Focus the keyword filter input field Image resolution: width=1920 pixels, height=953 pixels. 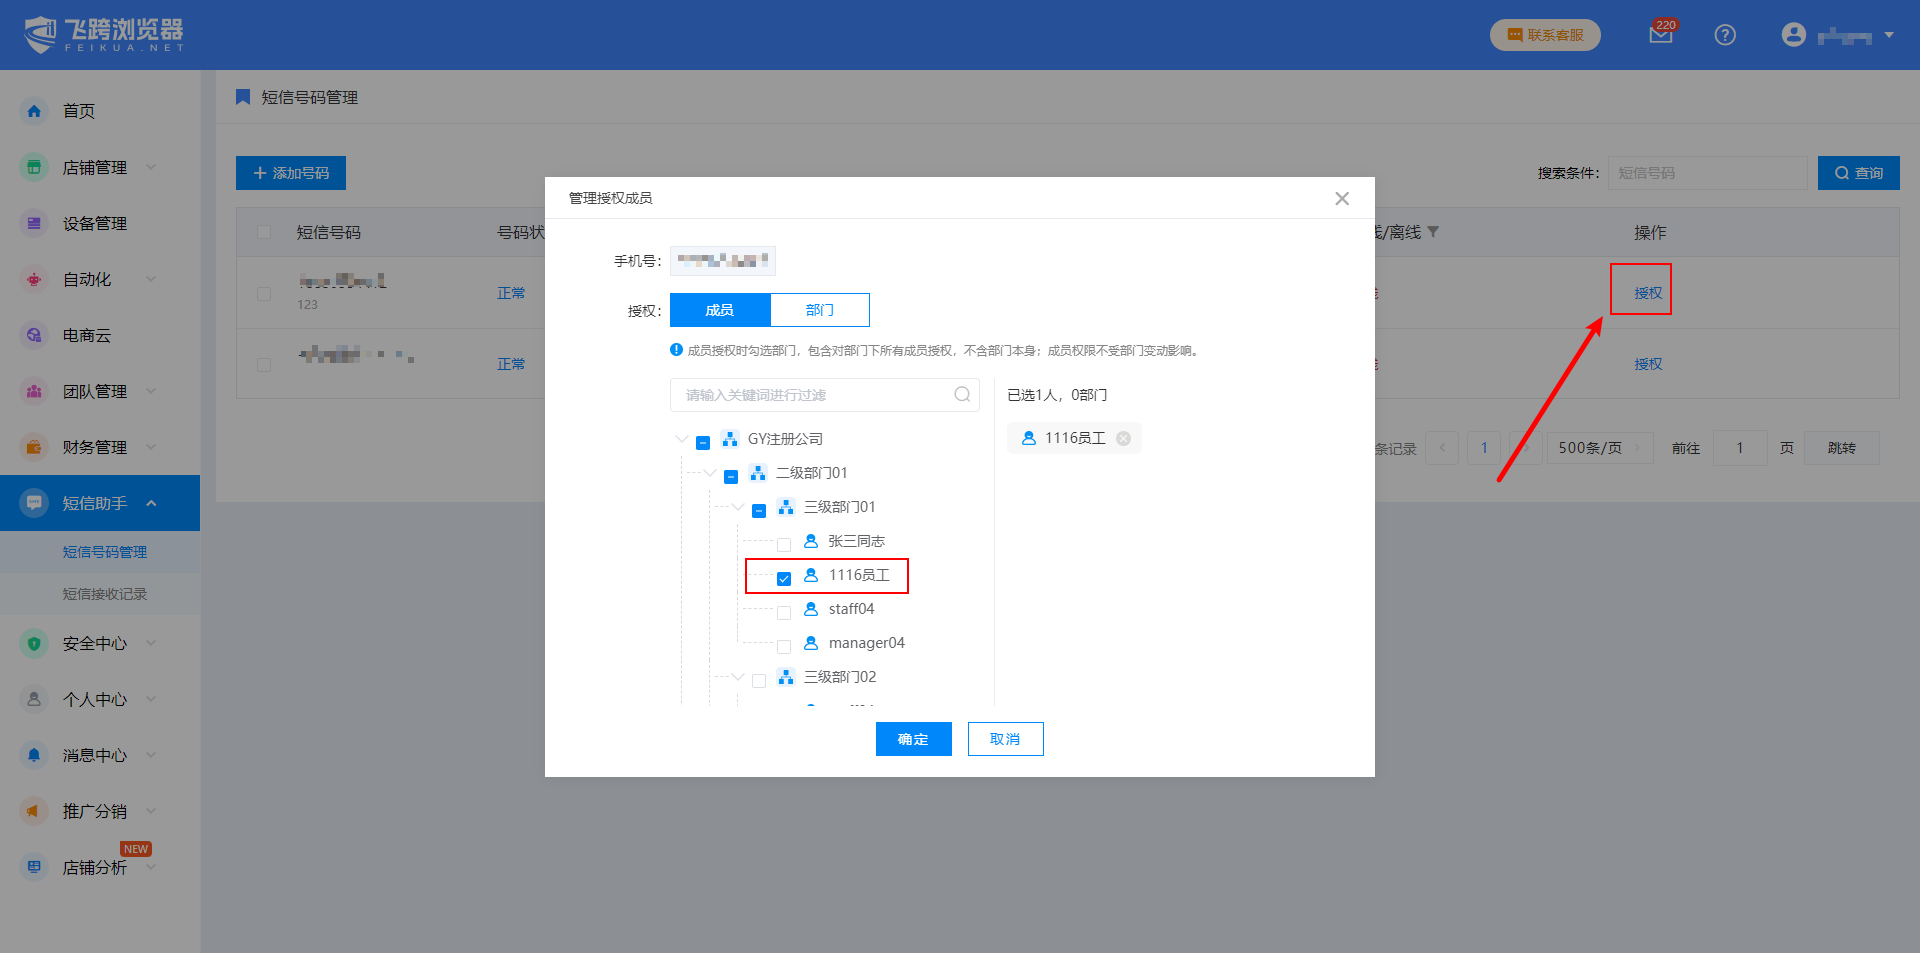point(810,395)
